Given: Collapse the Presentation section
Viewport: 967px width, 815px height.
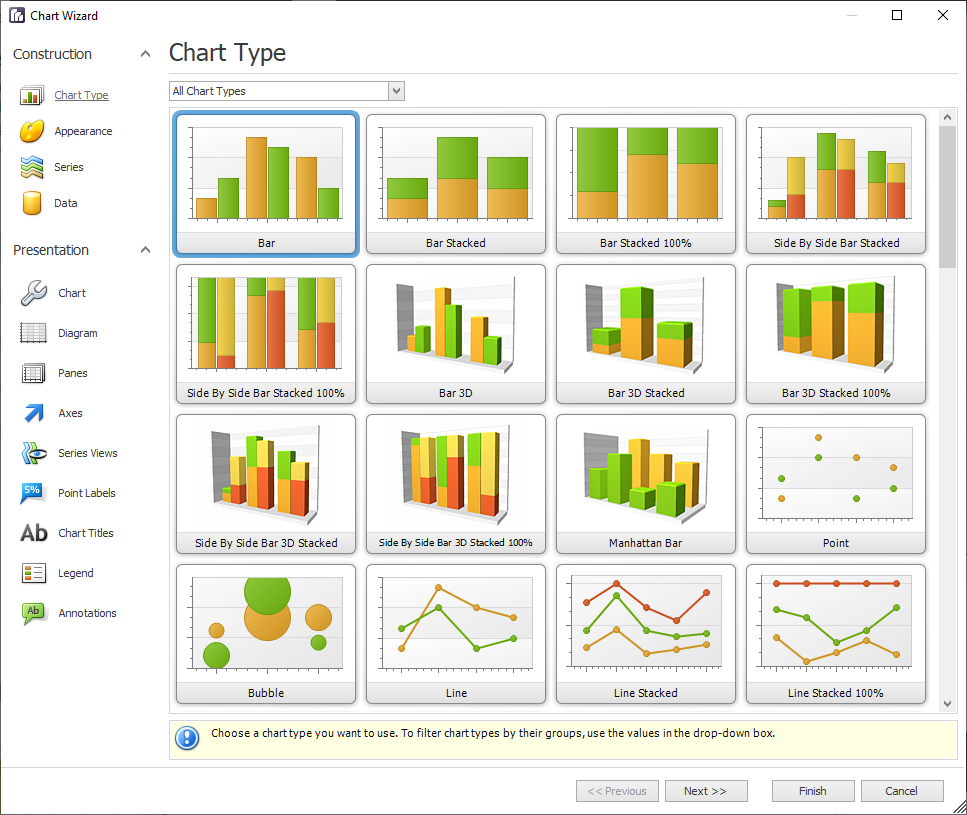Looking at the screenshot, I should 145,249.
